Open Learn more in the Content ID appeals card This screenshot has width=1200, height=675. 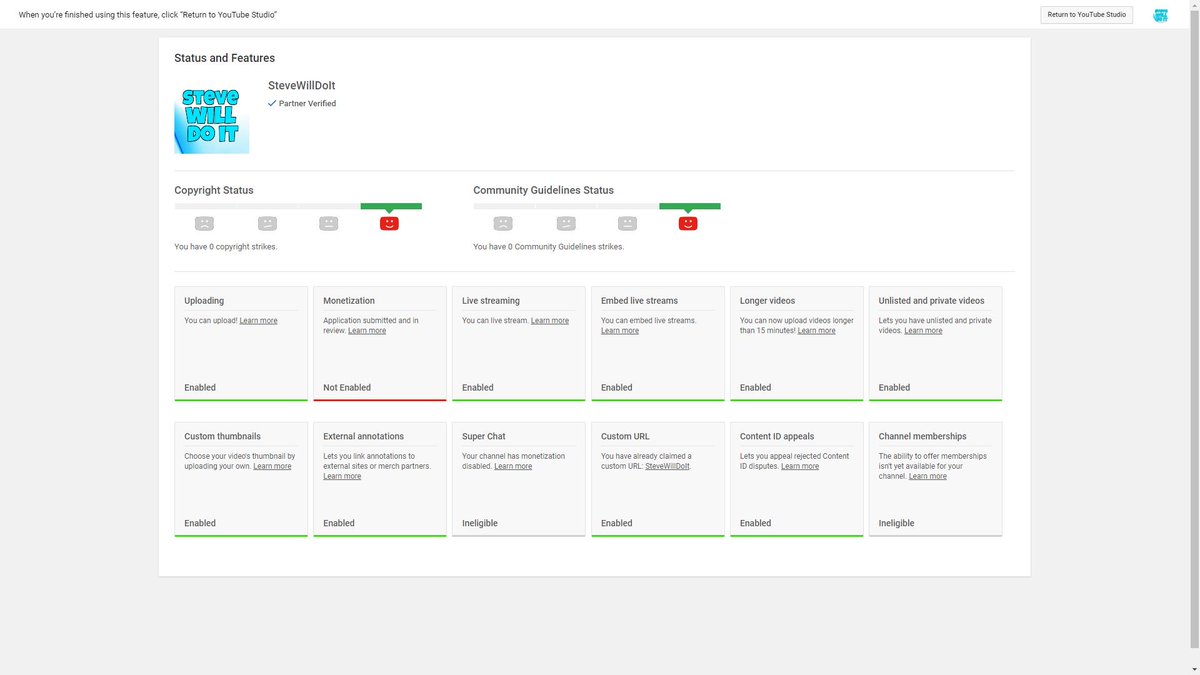tap(800, 467)
